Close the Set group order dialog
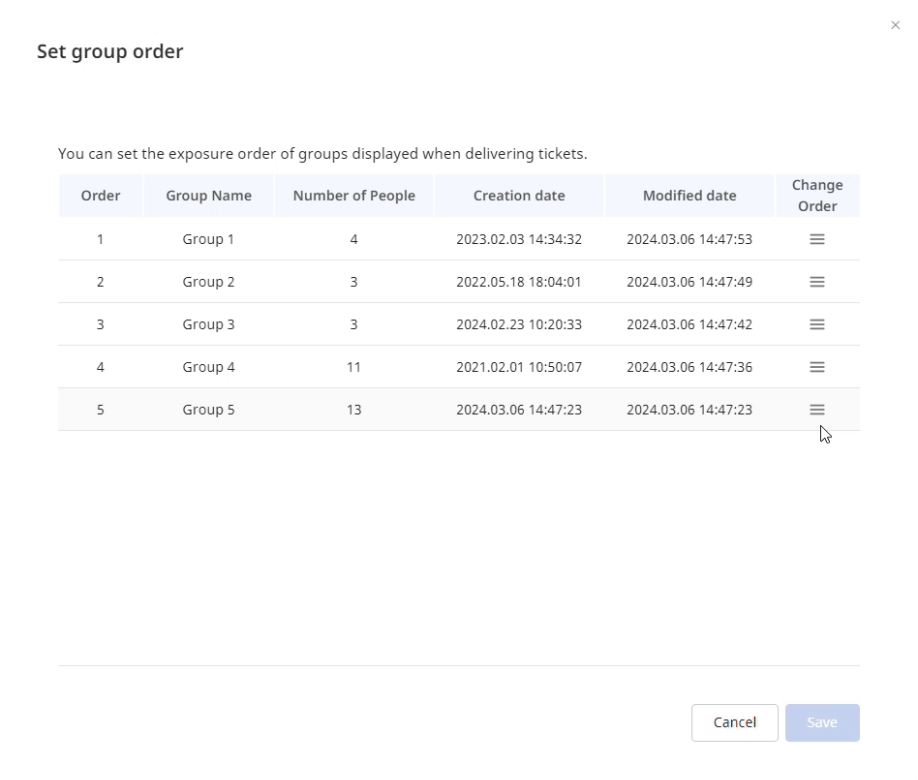 pos(895,25)
